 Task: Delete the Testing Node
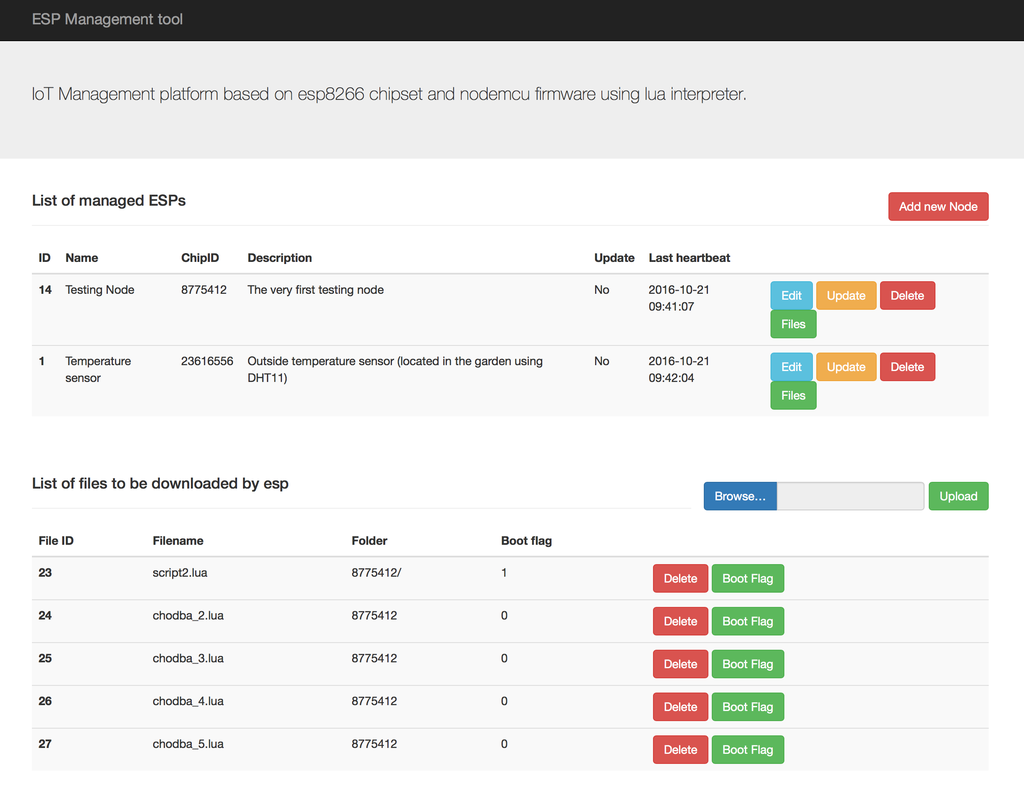click(907, 295)
